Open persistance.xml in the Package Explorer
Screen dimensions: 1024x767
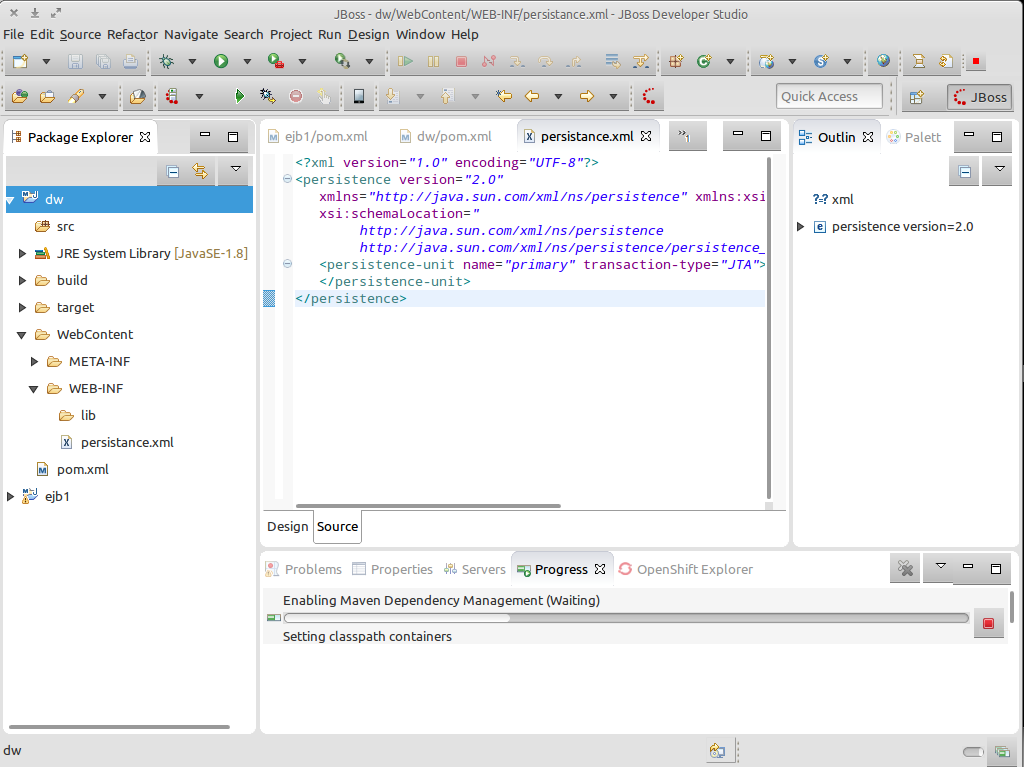[x=127, y=442]
